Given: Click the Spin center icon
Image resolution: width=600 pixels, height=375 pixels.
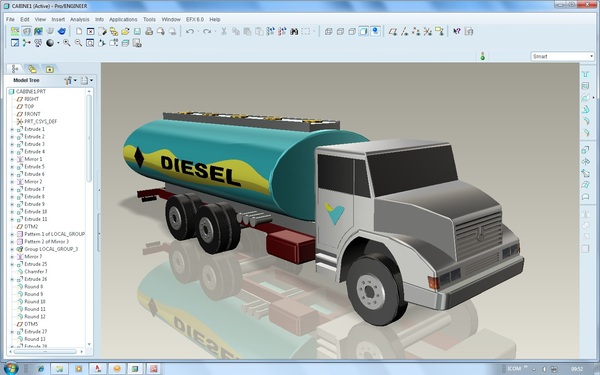Looking at the screenshot, I should tap(26, 43).
